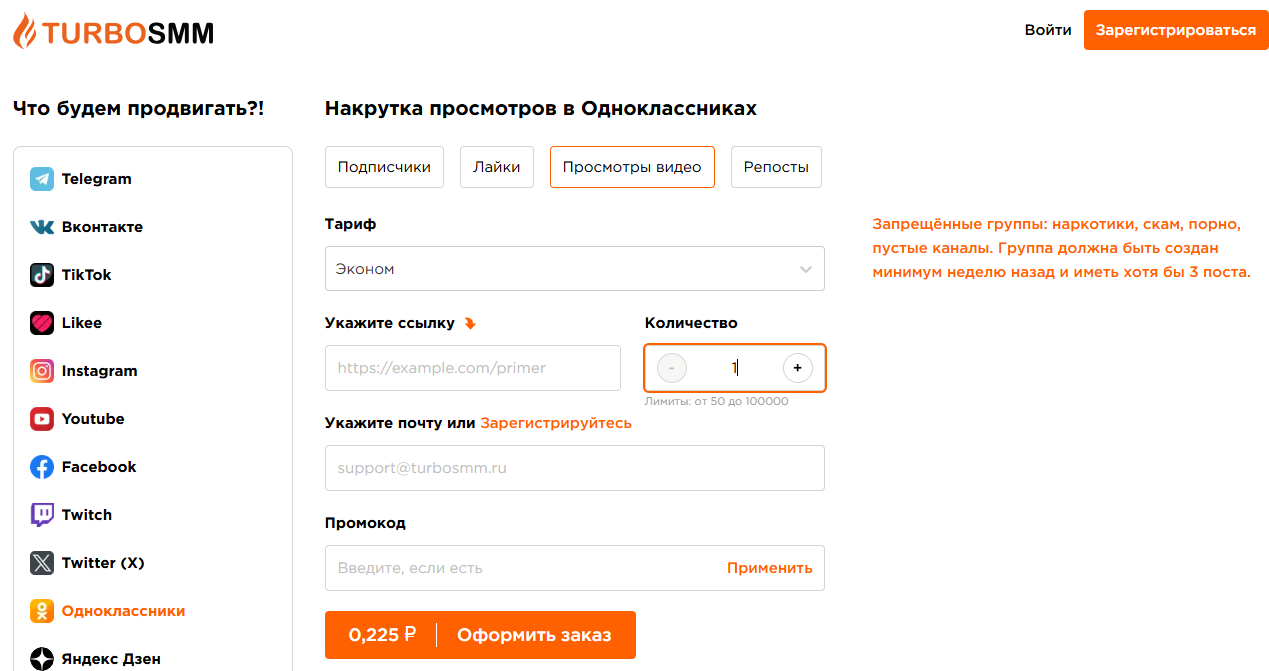Click the Тариф dropdown chevron arrow
Viewport: 1269px width, 671px height.
806,269
